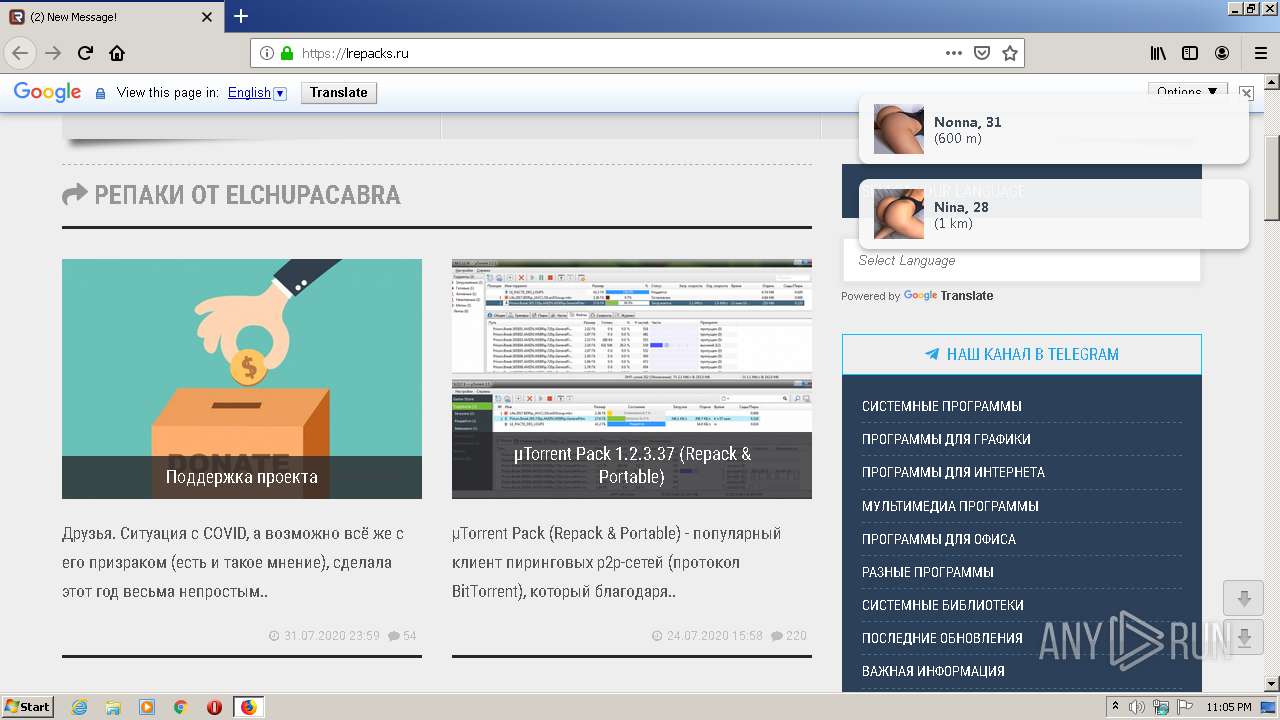Go back to the previous page
Screen dimensions: 1280x720
click(20, 53)
